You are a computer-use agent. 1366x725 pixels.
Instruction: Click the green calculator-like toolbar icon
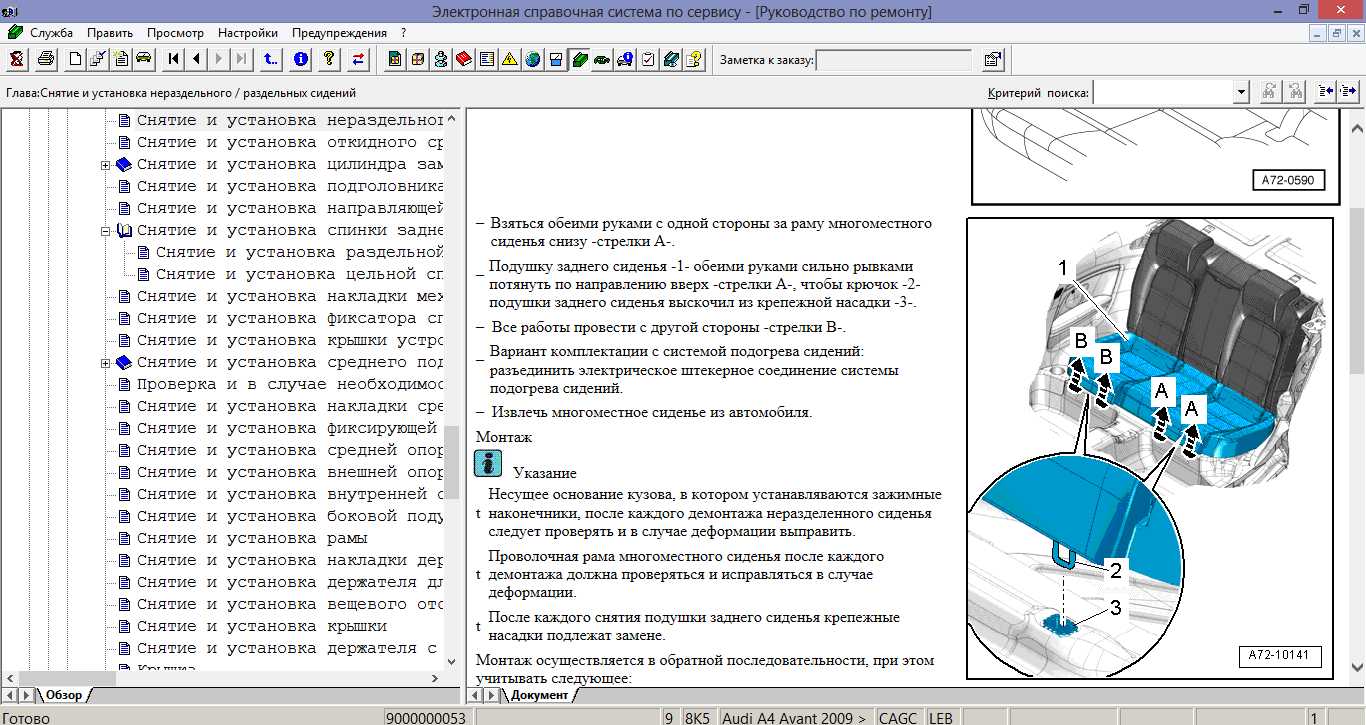coord(395,59)
